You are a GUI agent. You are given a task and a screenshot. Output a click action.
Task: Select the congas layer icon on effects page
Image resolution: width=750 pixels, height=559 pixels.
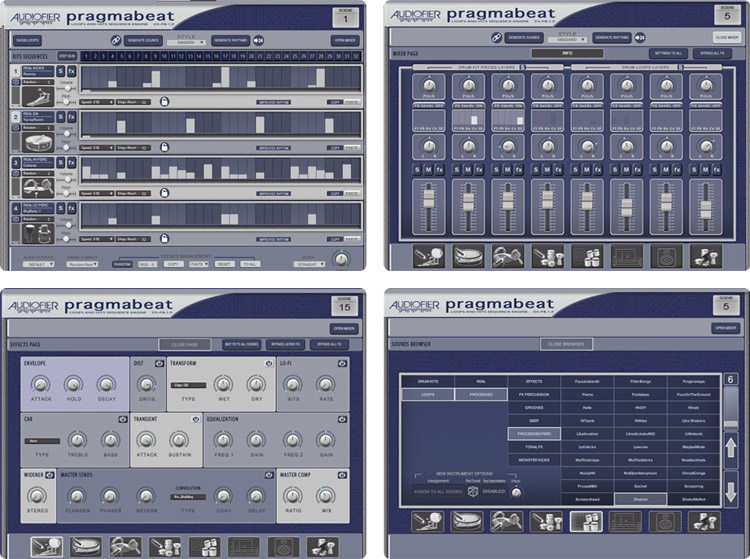pyautogui.click(x=165, y=547)
